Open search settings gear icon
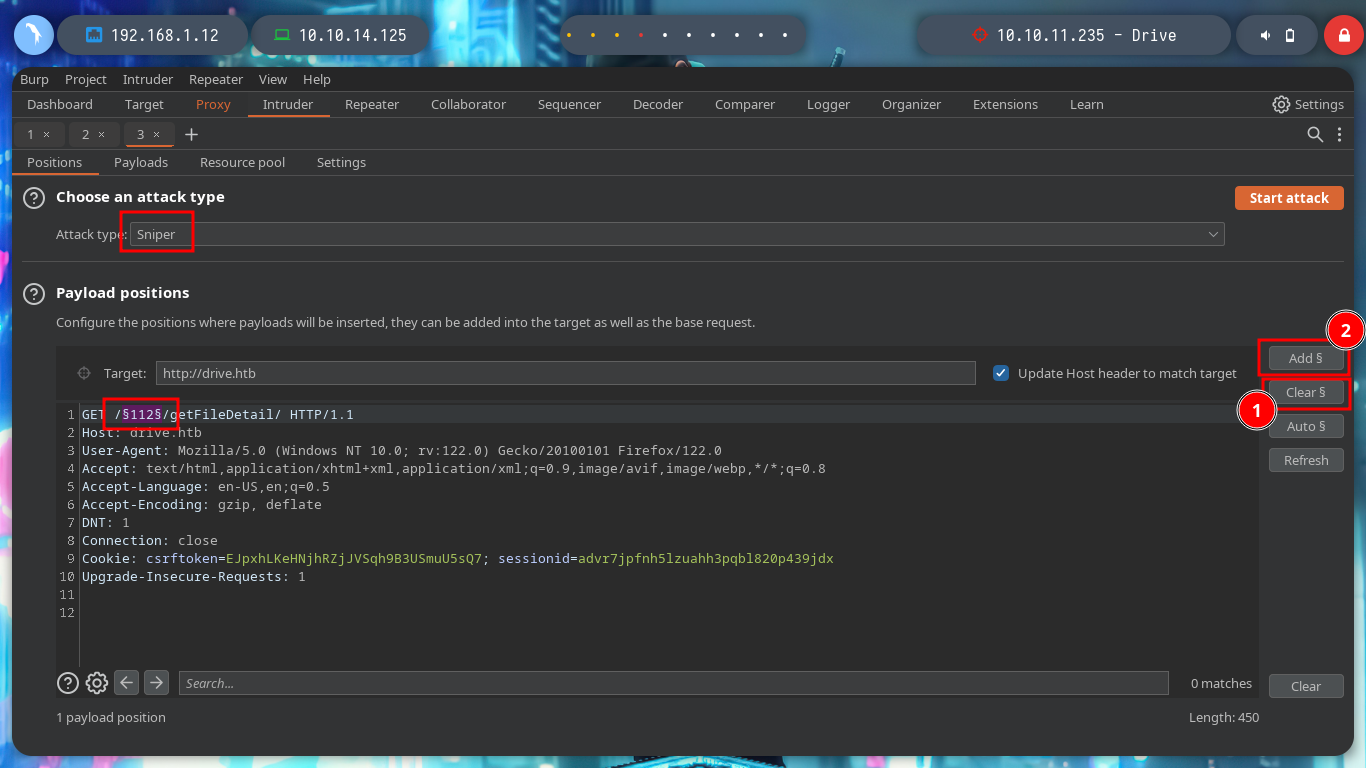1366x768 pixels. click(97, 683)
